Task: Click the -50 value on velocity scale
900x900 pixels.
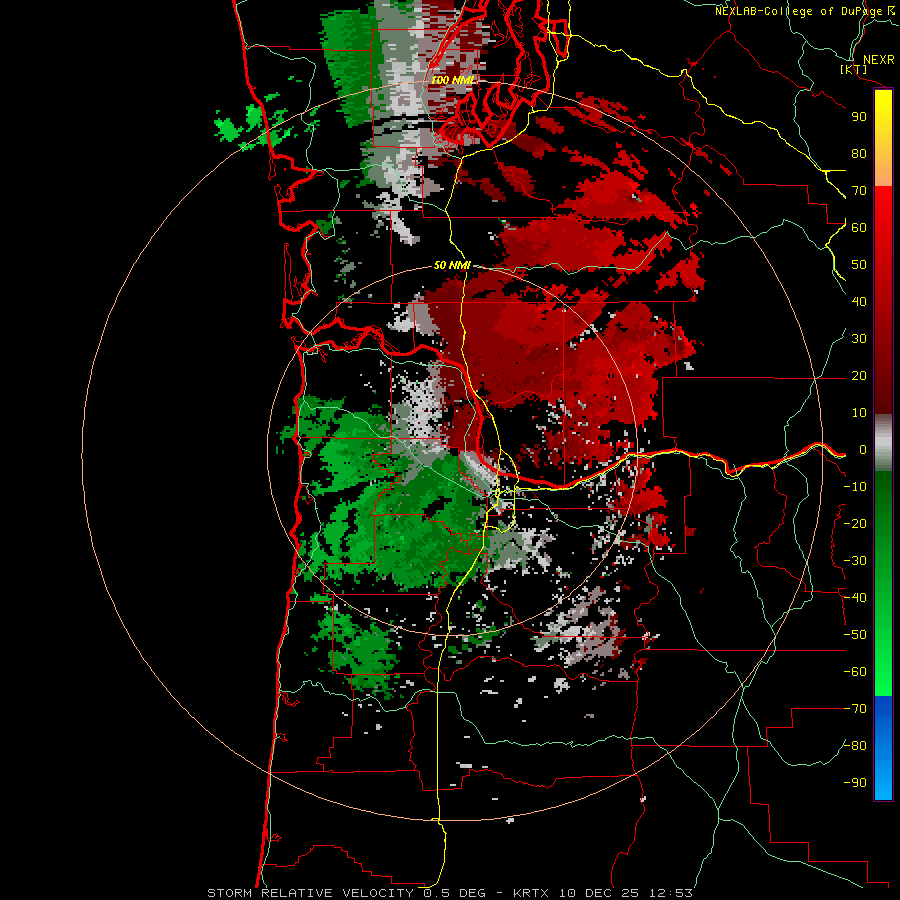Action: 855,635
